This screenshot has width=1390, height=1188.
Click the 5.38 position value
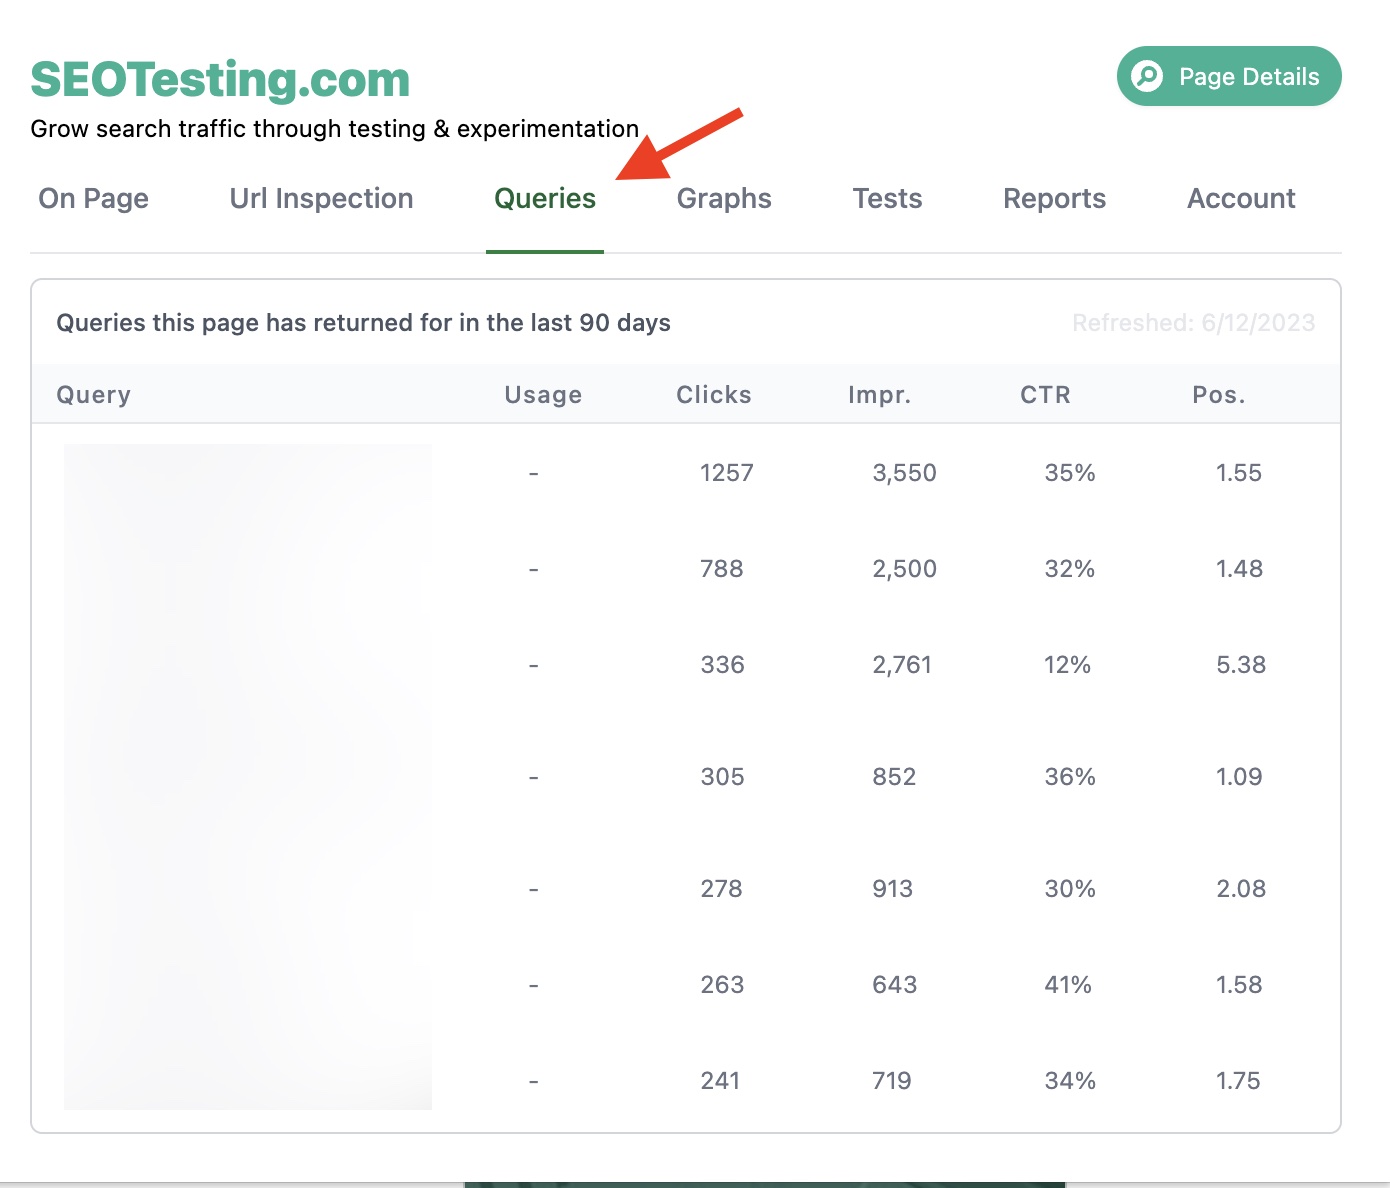pyautogui.click(x=1241, y=665)
